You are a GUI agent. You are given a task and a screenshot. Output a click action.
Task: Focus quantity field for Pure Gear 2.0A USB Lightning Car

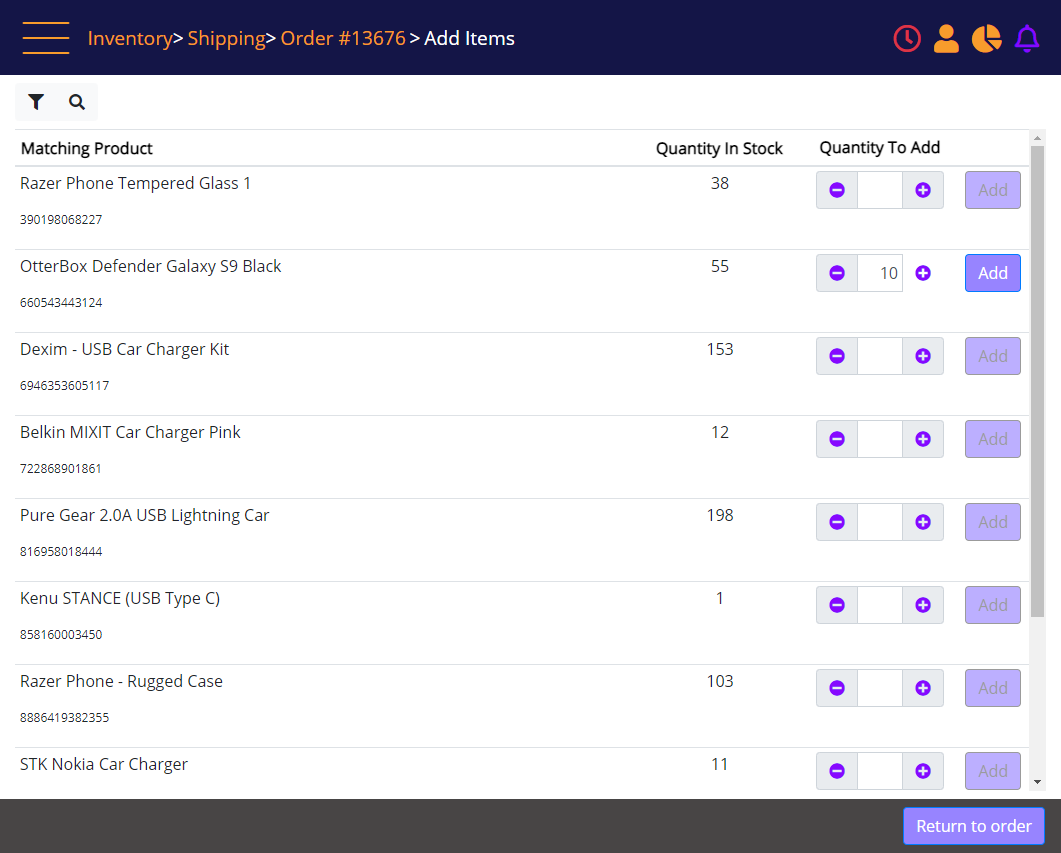tap(880, 522)
